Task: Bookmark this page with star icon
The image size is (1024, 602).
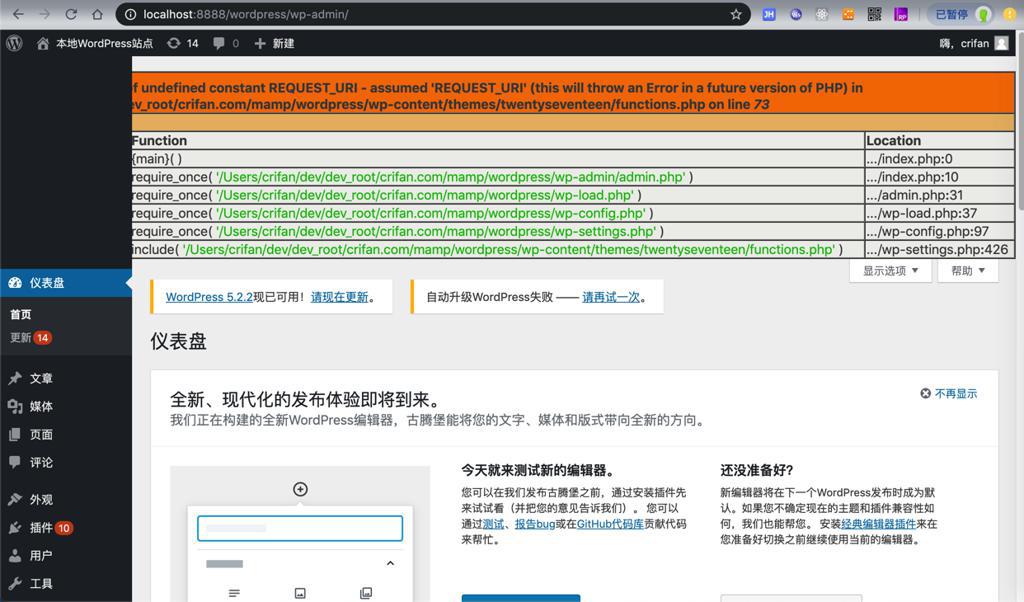Action: (736, 14)
